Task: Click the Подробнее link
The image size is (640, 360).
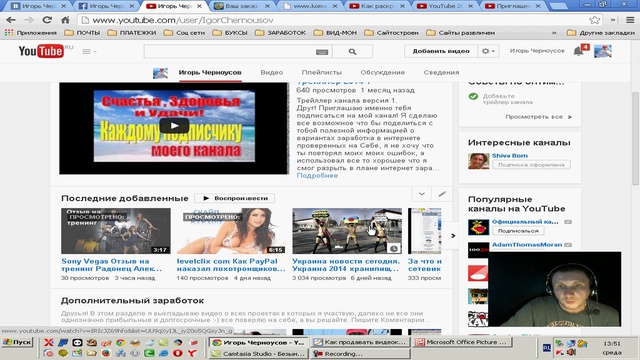Action: pyautogui.click(x=317, y=176)
